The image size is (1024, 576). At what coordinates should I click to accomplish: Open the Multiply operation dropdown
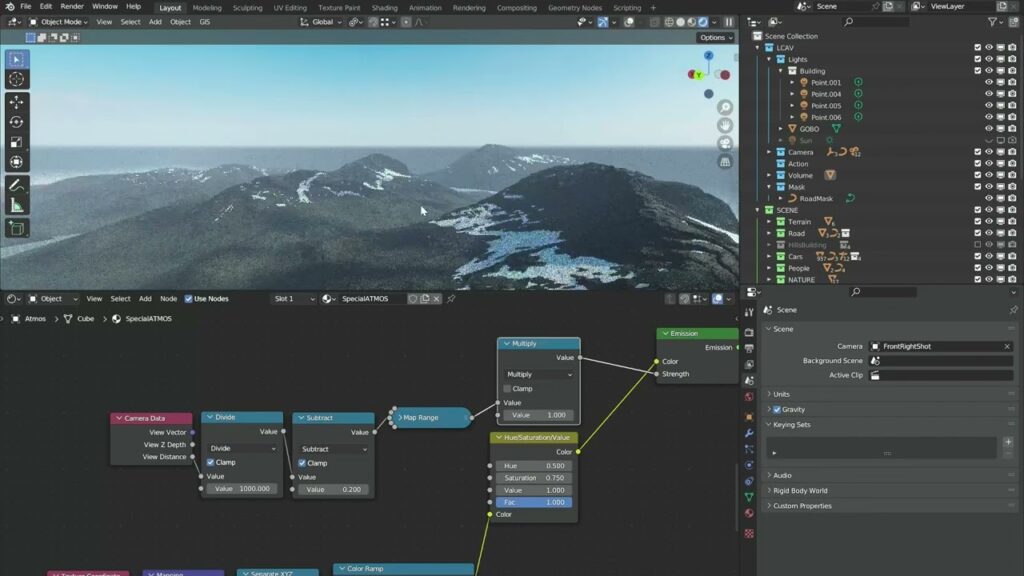[x=539, y=374]
